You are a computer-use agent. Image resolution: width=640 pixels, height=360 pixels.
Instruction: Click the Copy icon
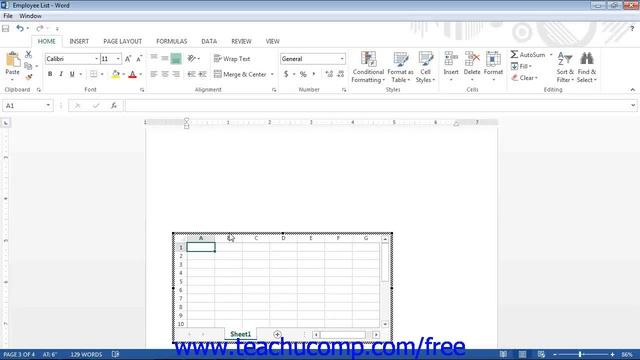pyautogui.click(x=28, y=66)
